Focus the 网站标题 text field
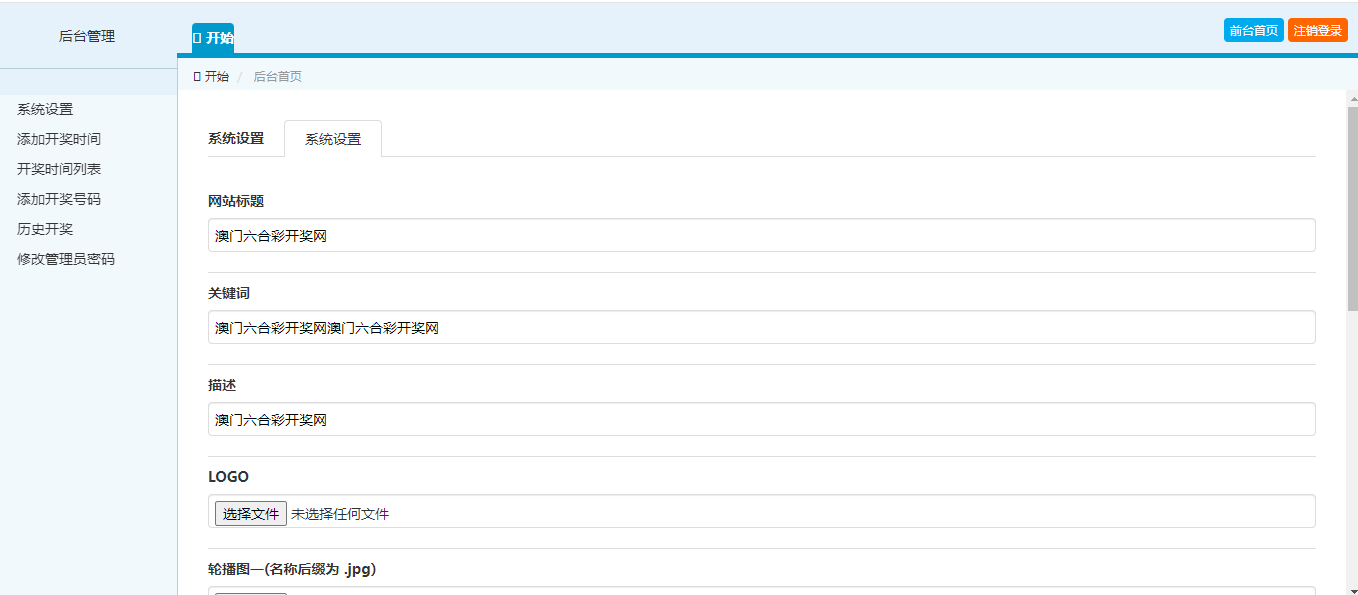The width and height of the screenshot is (1358, 595). (x=761, y=236)
